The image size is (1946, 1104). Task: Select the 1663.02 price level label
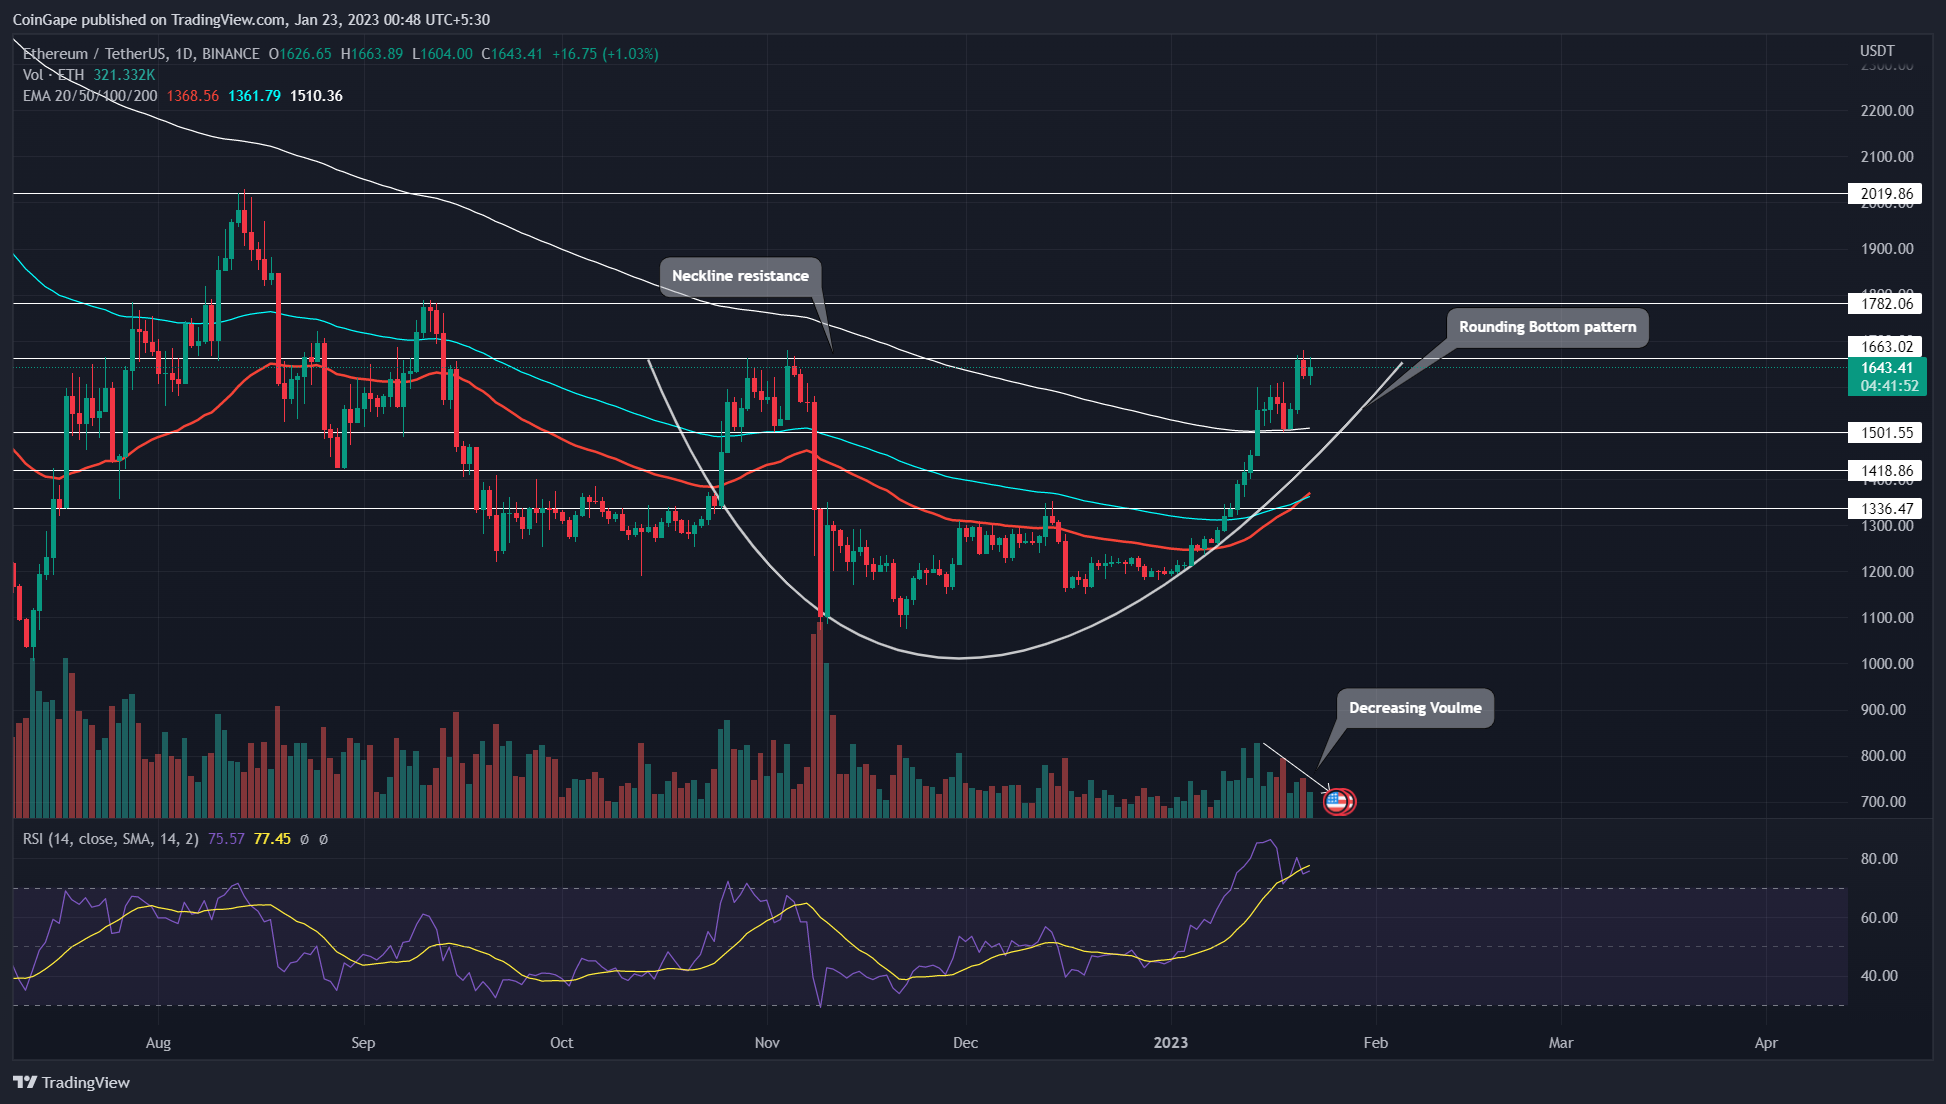(x=1885, y=347)
